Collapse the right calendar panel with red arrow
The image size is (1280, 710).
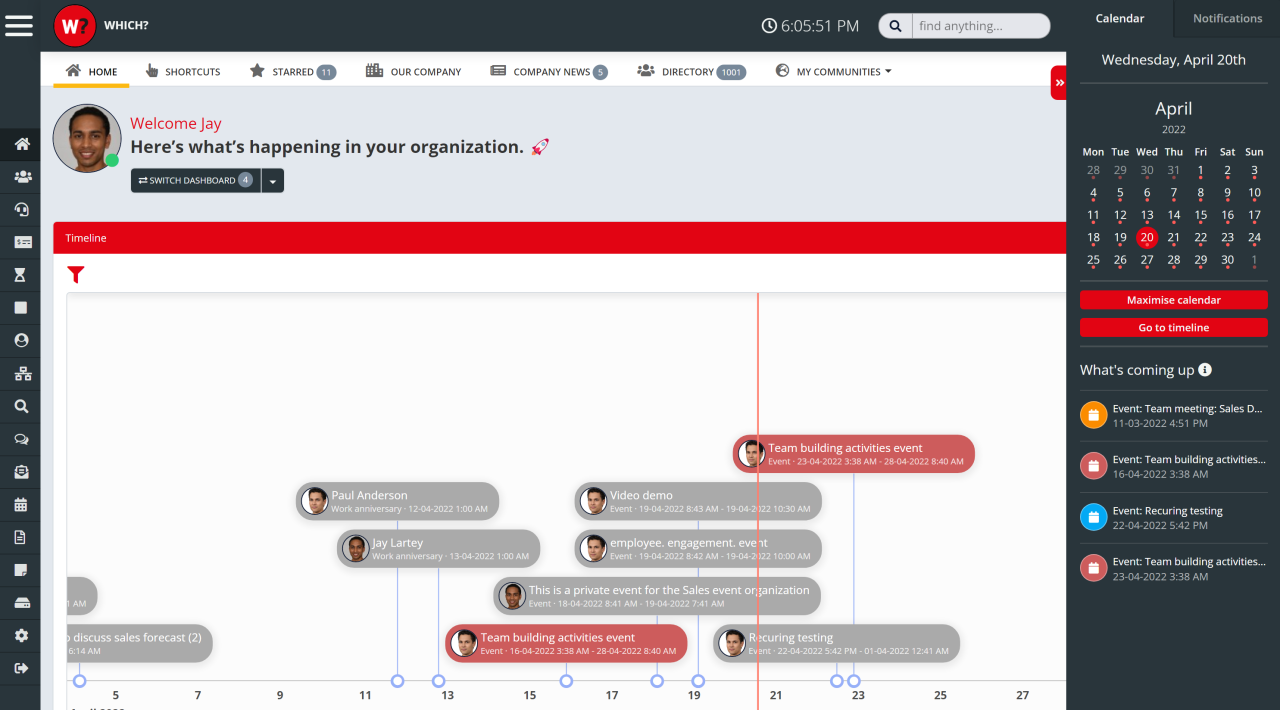click(x=1059, y=83)
